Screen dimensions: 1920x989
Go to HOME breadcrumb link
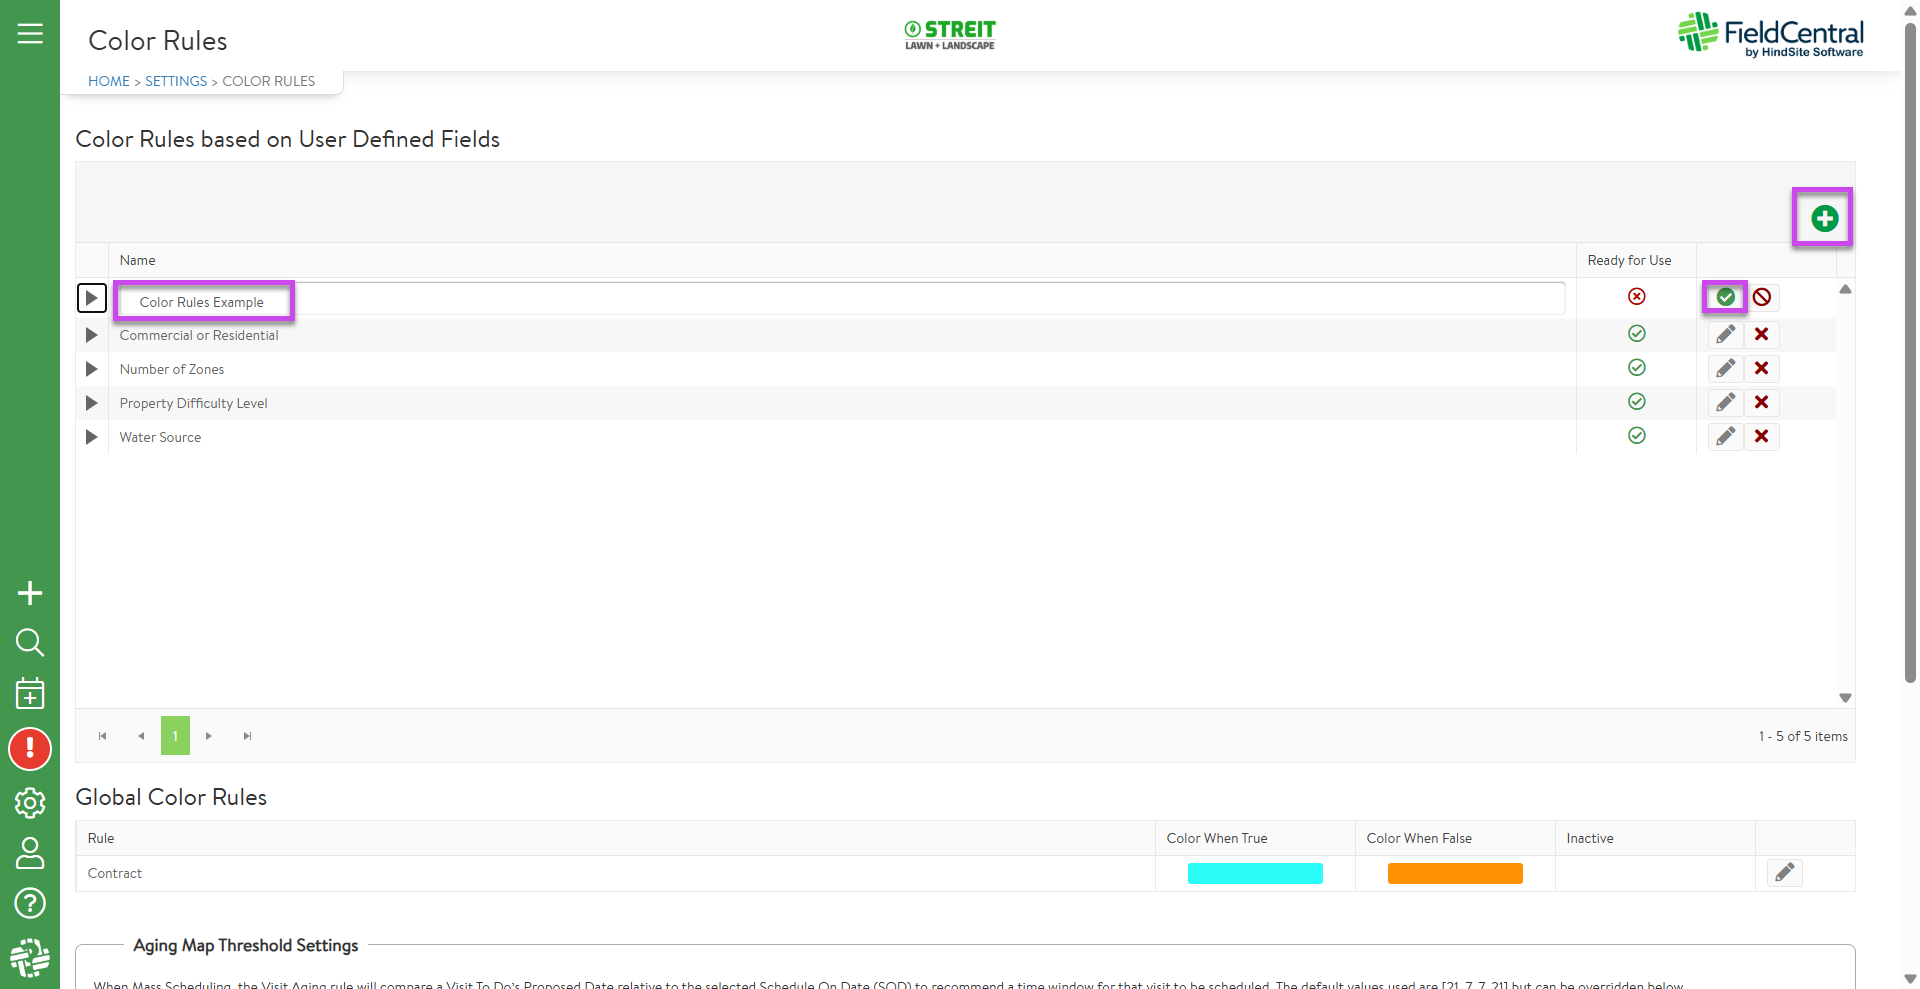tap(108, 81)
